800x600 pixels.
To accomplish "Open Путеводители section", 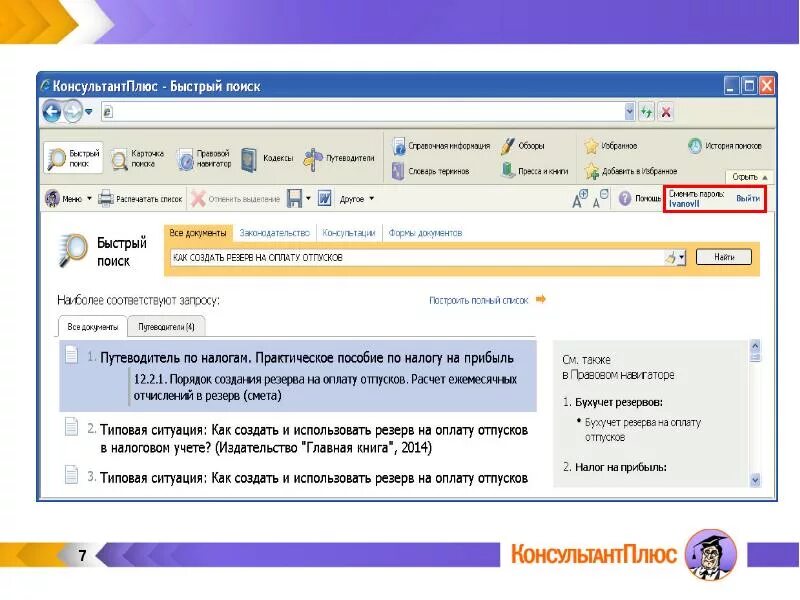I will [x=339, y=159].
